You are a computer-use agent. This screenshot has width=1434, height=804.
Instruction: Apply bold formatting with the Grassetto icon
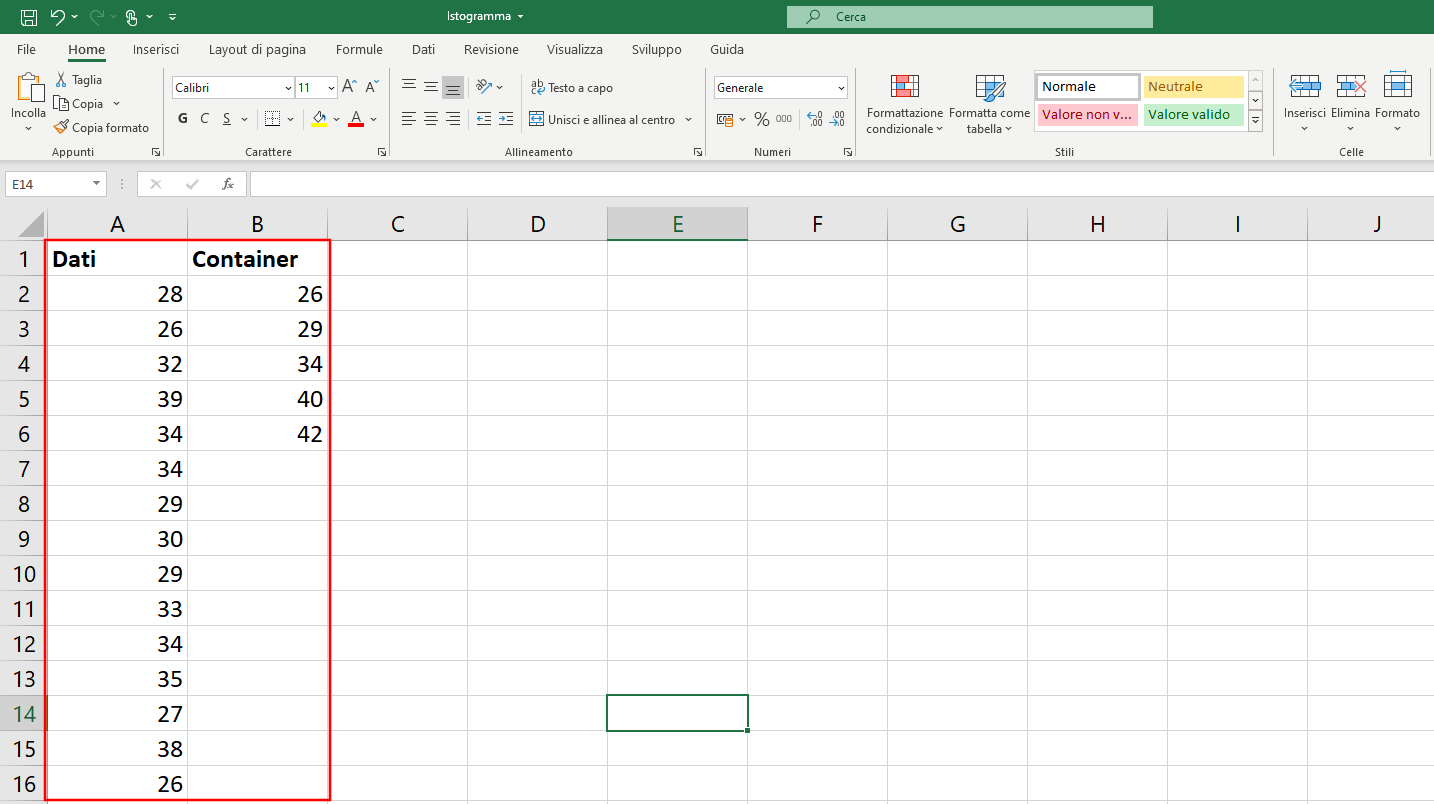point(182,117)
